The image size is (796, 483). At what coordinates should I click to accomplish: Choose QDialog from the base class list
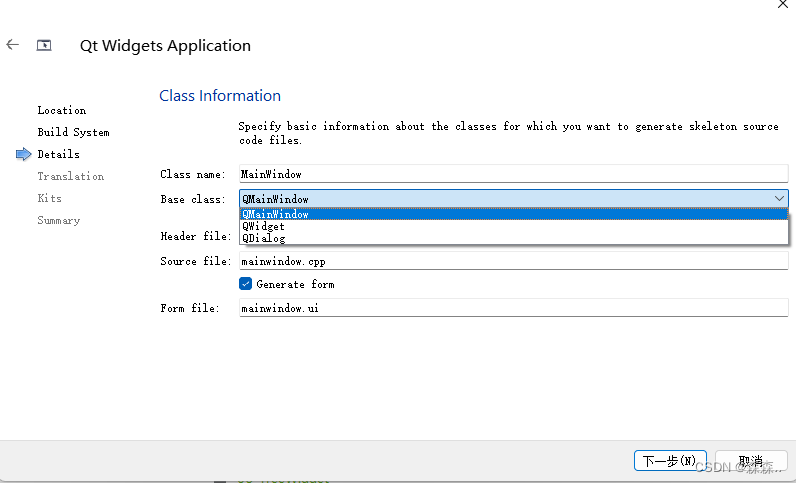(x=514, y=238)
